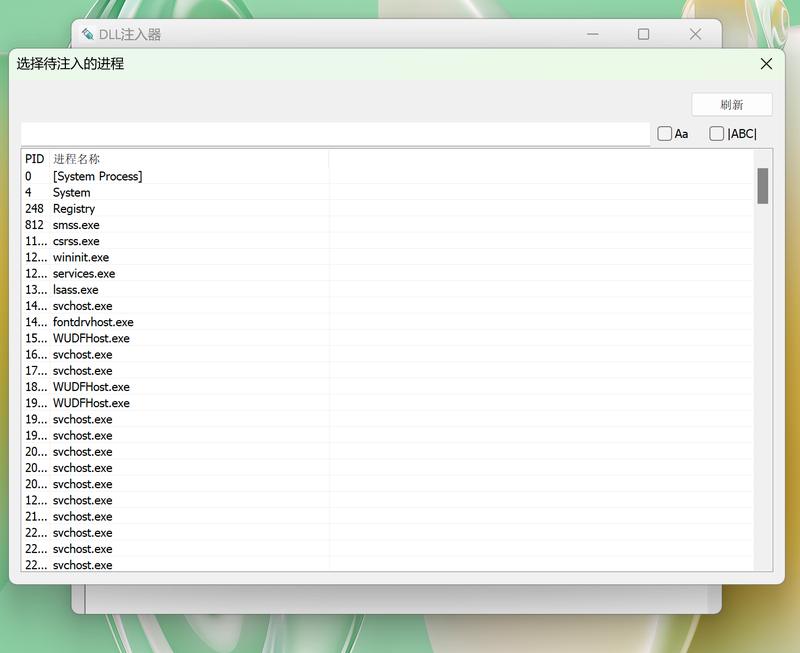The image size is (800, 653).
Task: Select svchost.exe with PID 12...
Action: point(388,500)
